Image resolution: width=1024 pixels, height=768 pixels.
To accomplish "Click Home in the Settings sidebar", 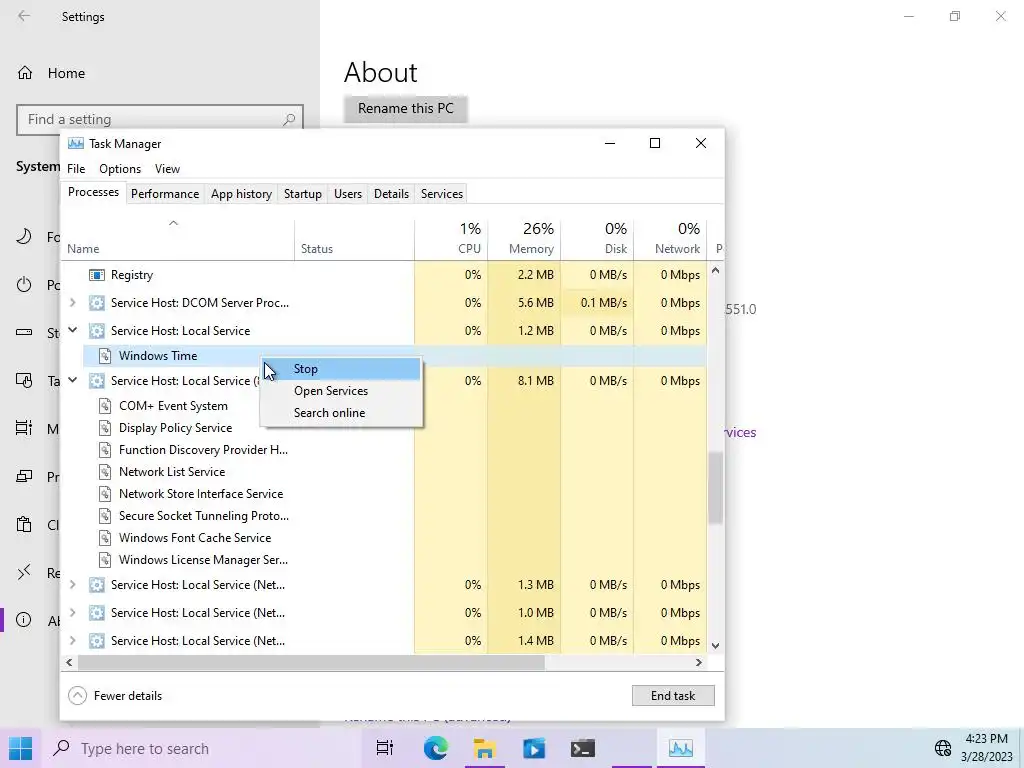I will pos(66,73).
